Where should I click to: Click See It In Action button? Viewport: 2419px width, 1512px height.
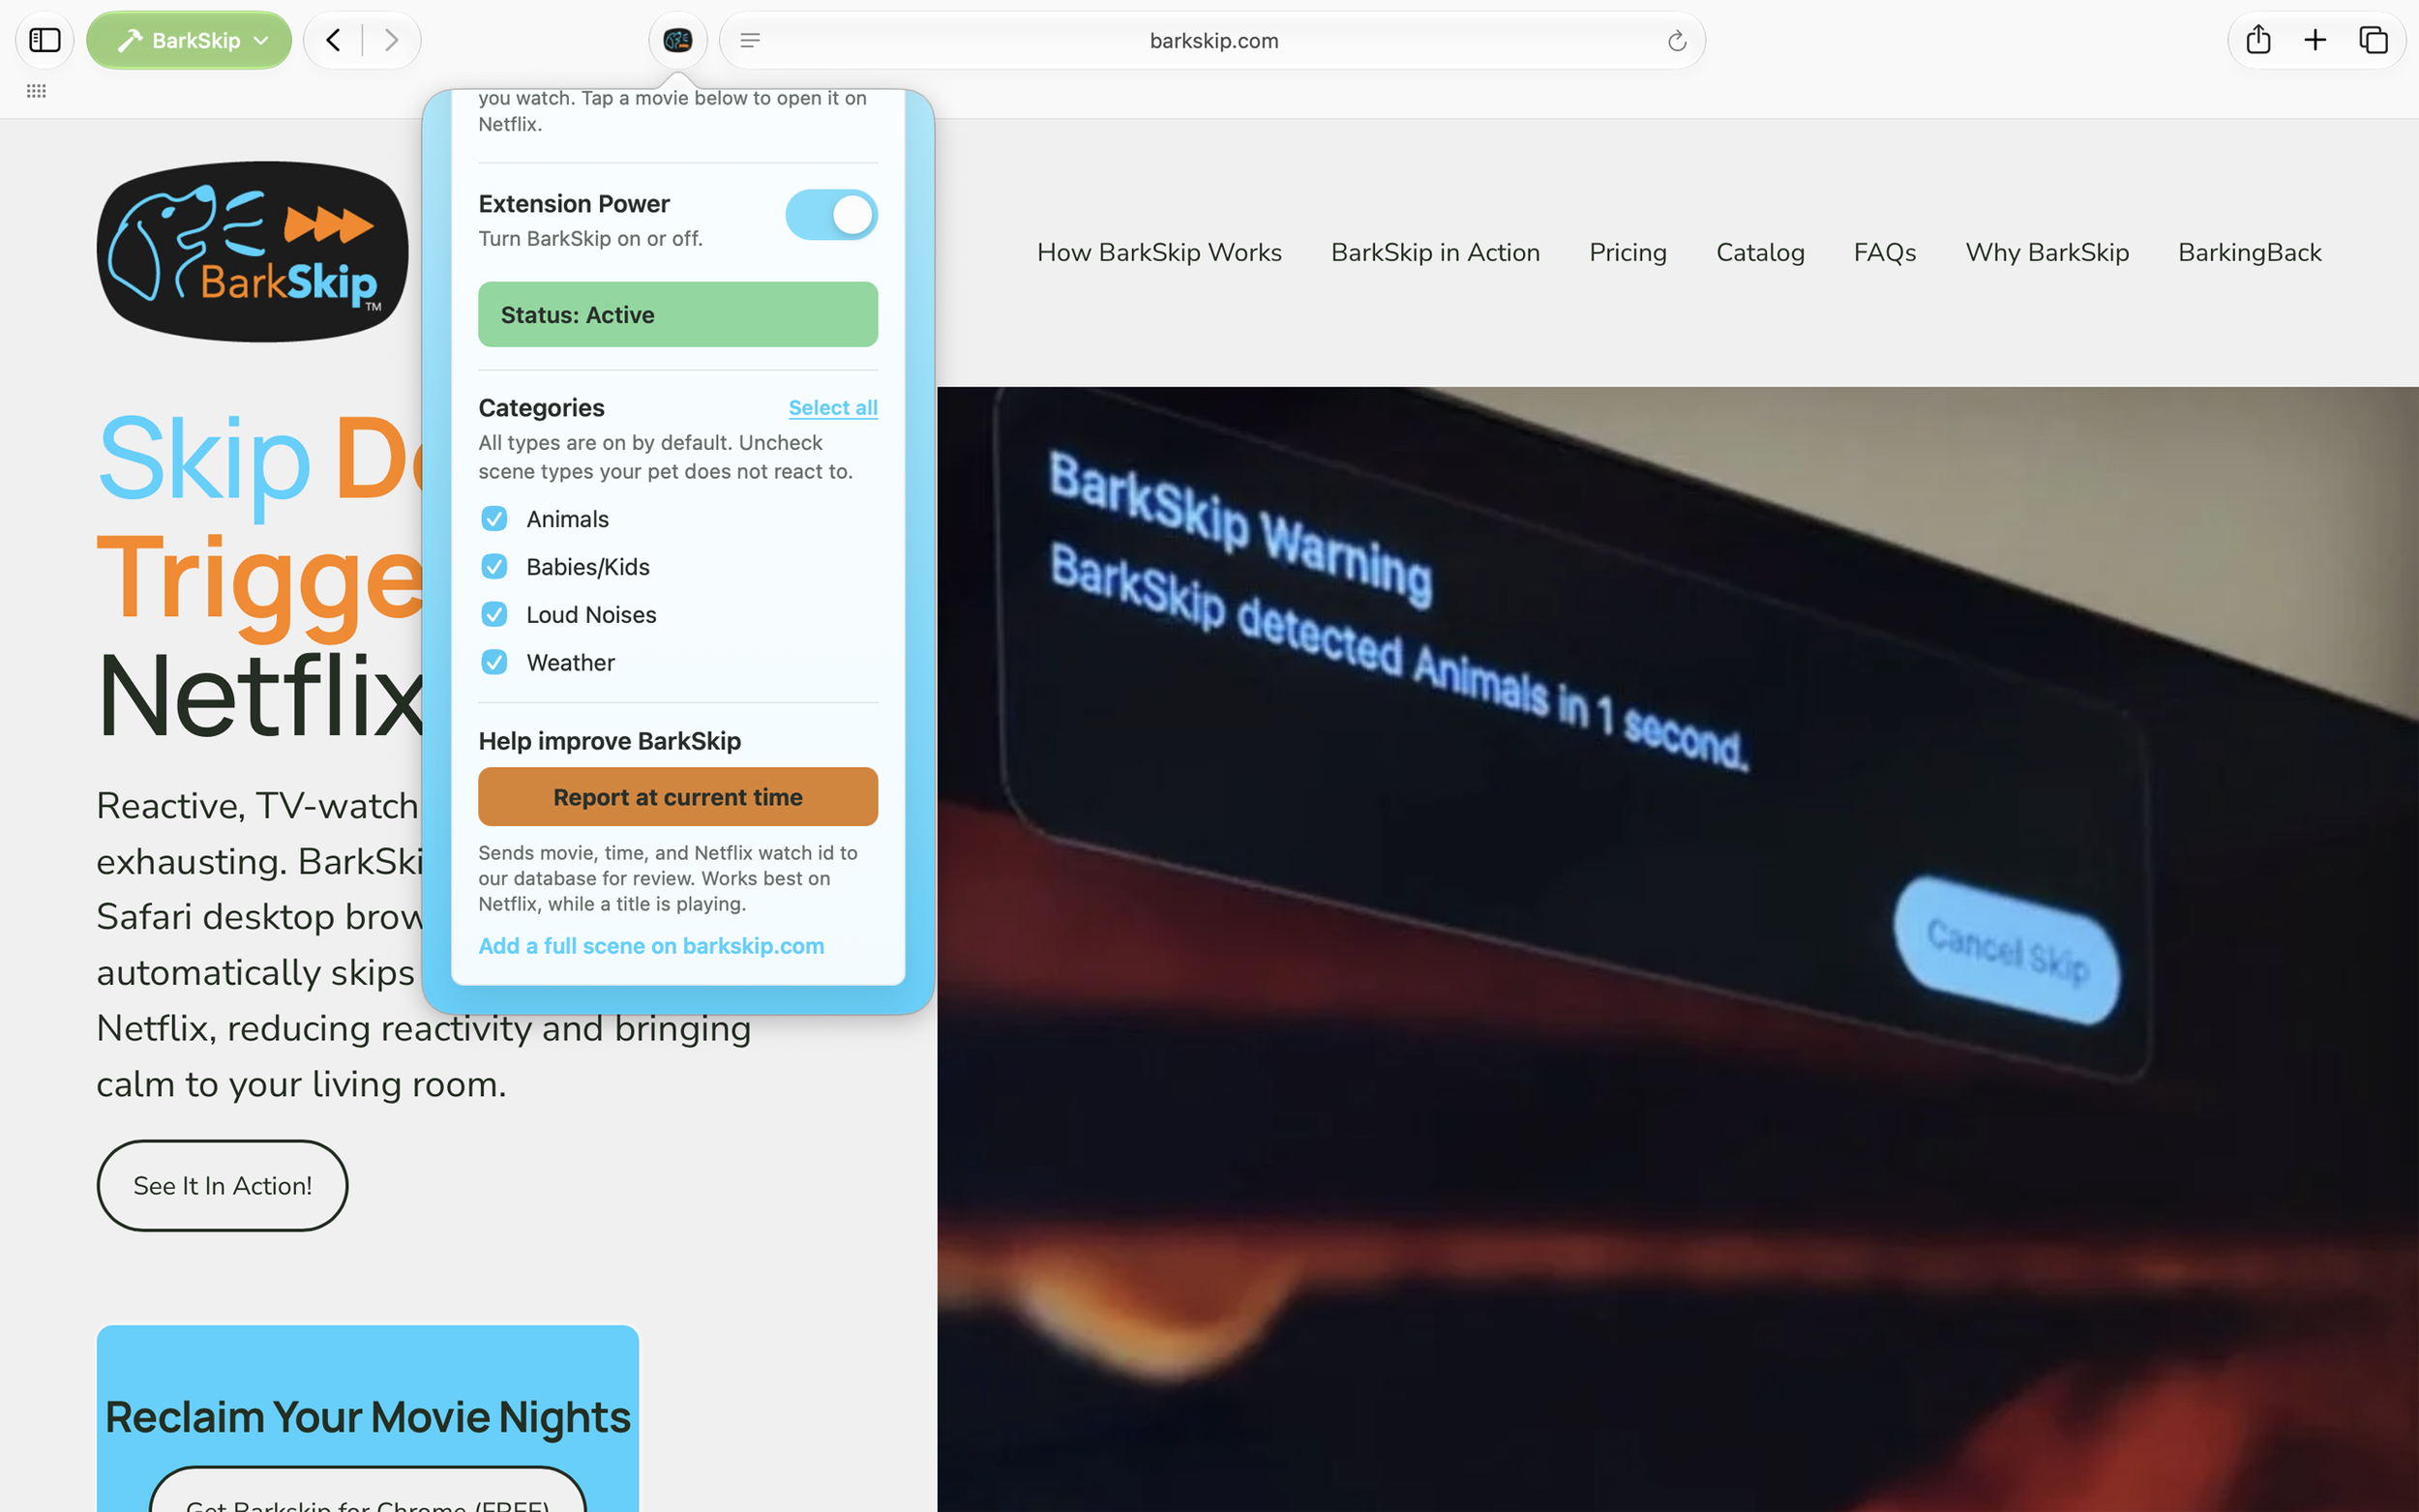pos(222,1185)
